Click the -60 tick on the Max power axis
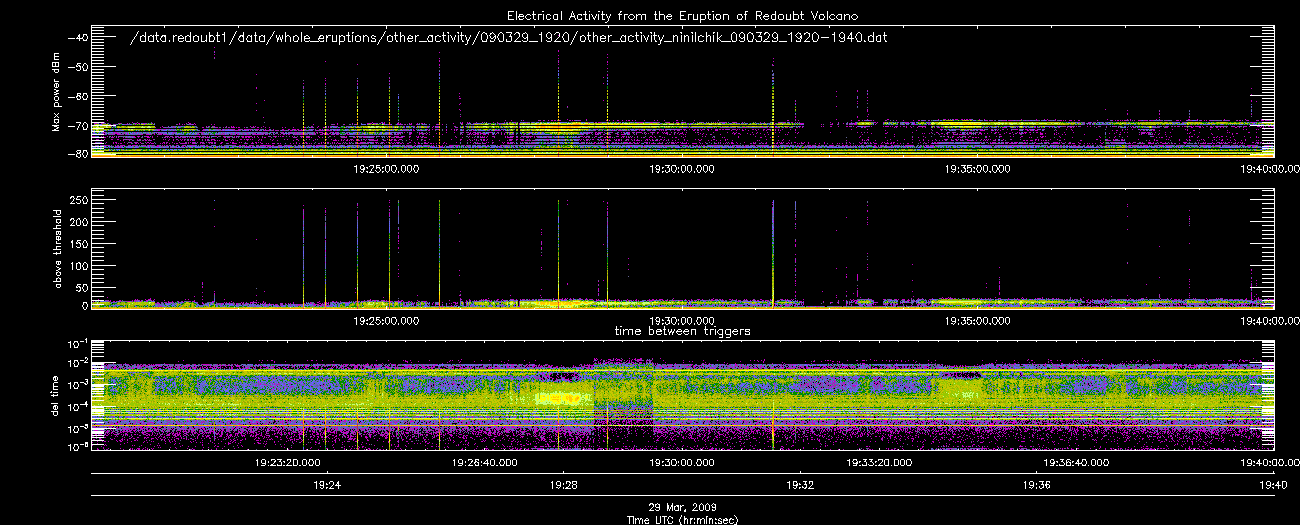The height and width of the screenshot is (525, 1300). pyautogui.click(x=77, y=96)
